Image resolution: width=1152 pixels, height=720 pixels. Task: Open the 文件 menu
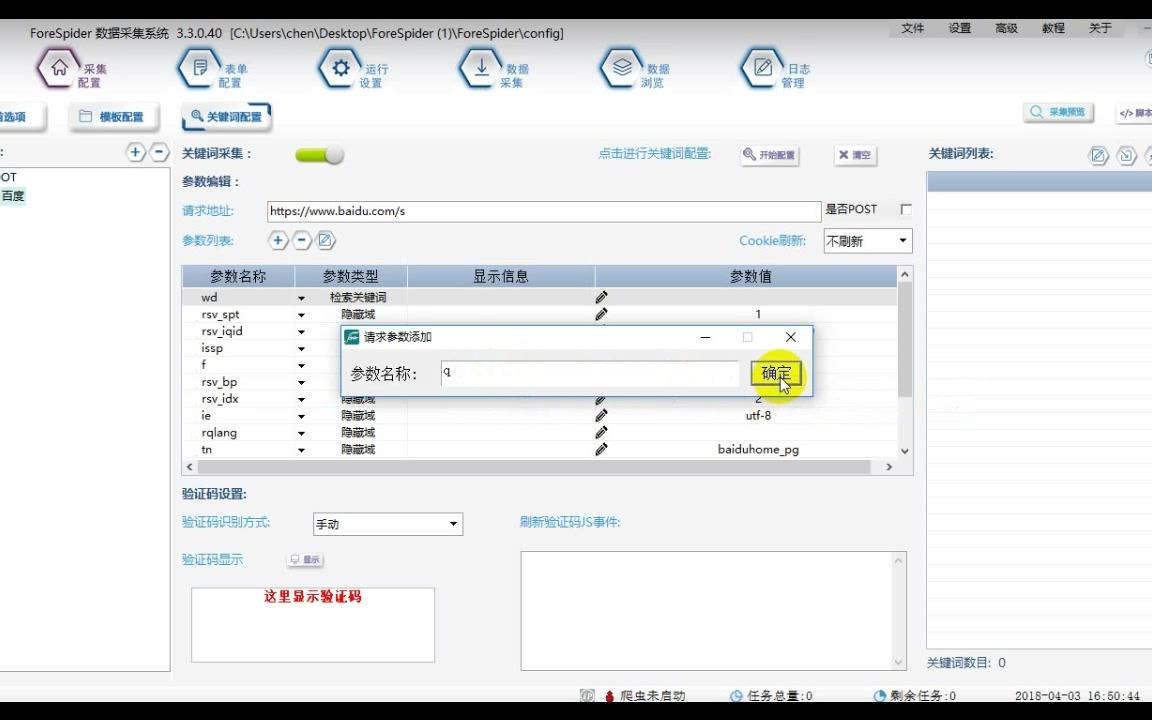(911, 28)
